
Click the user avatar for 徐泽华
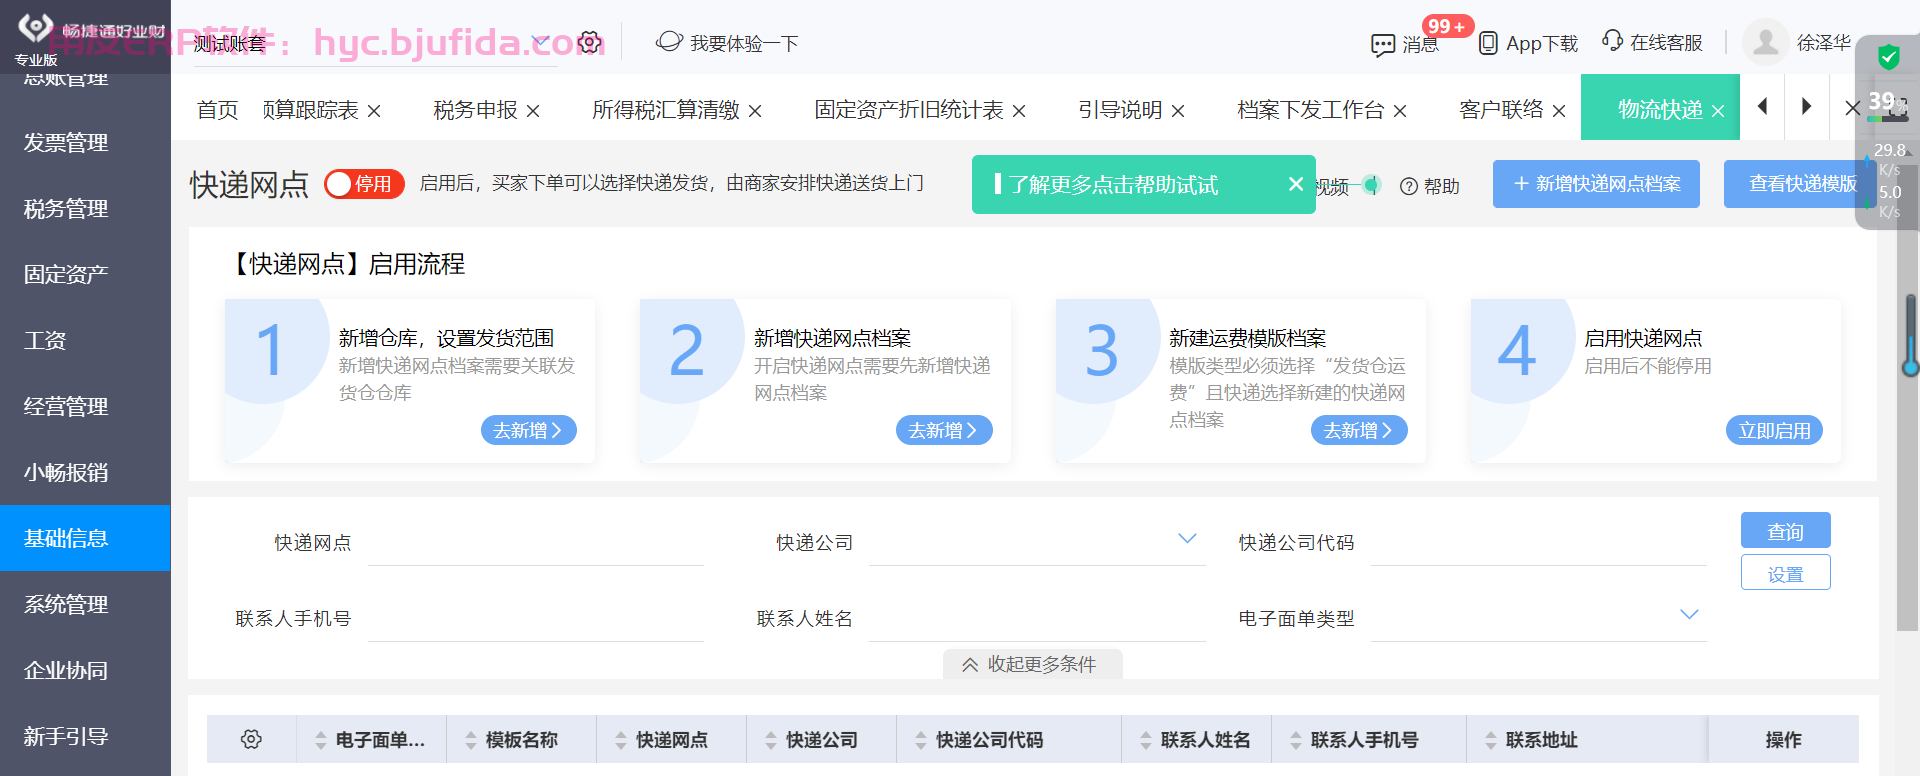1765,42
